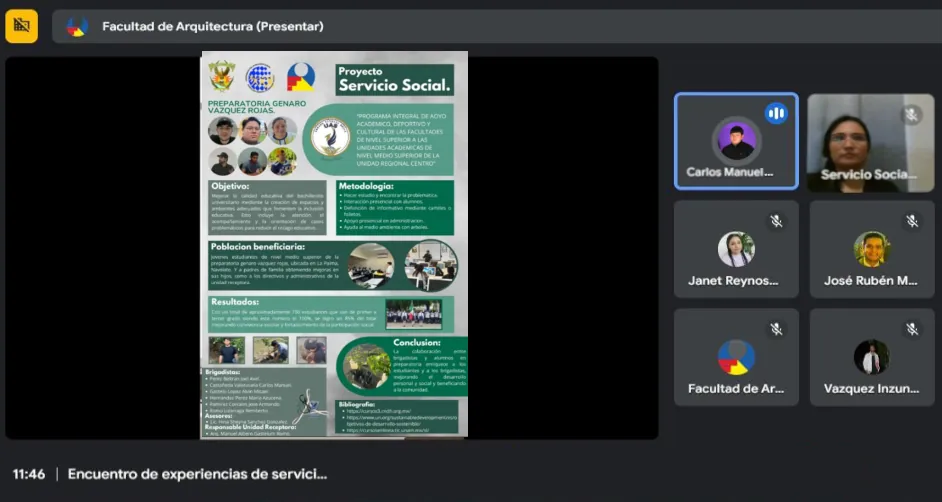
Task: Click the Brigadistas list heading
Action: (x=222, y=372)
